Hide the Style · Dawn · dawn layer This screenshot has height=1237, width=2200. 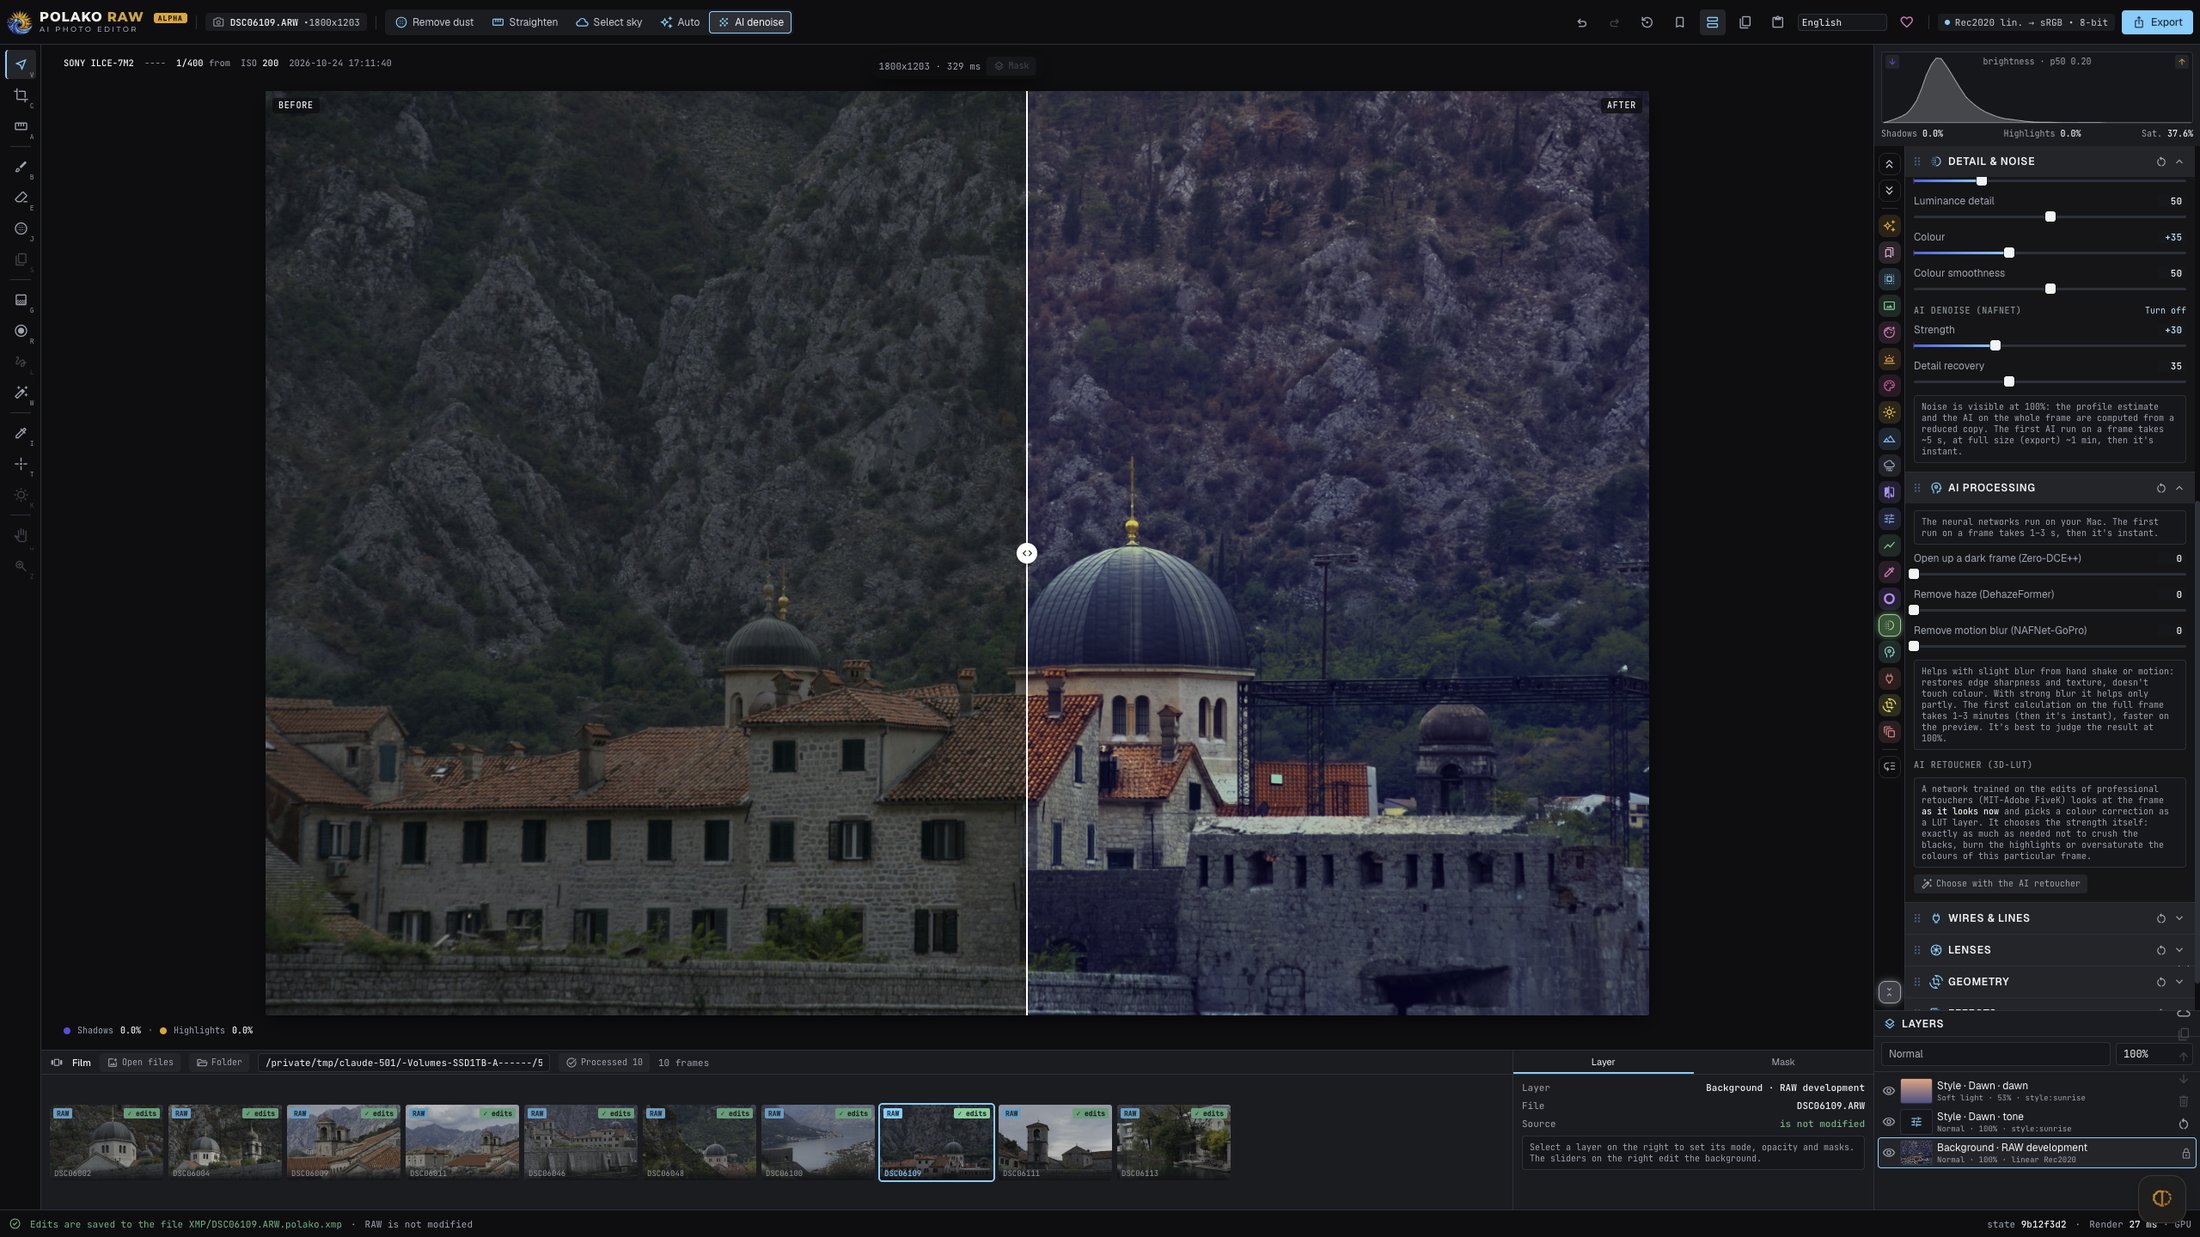[1888, 1091]
